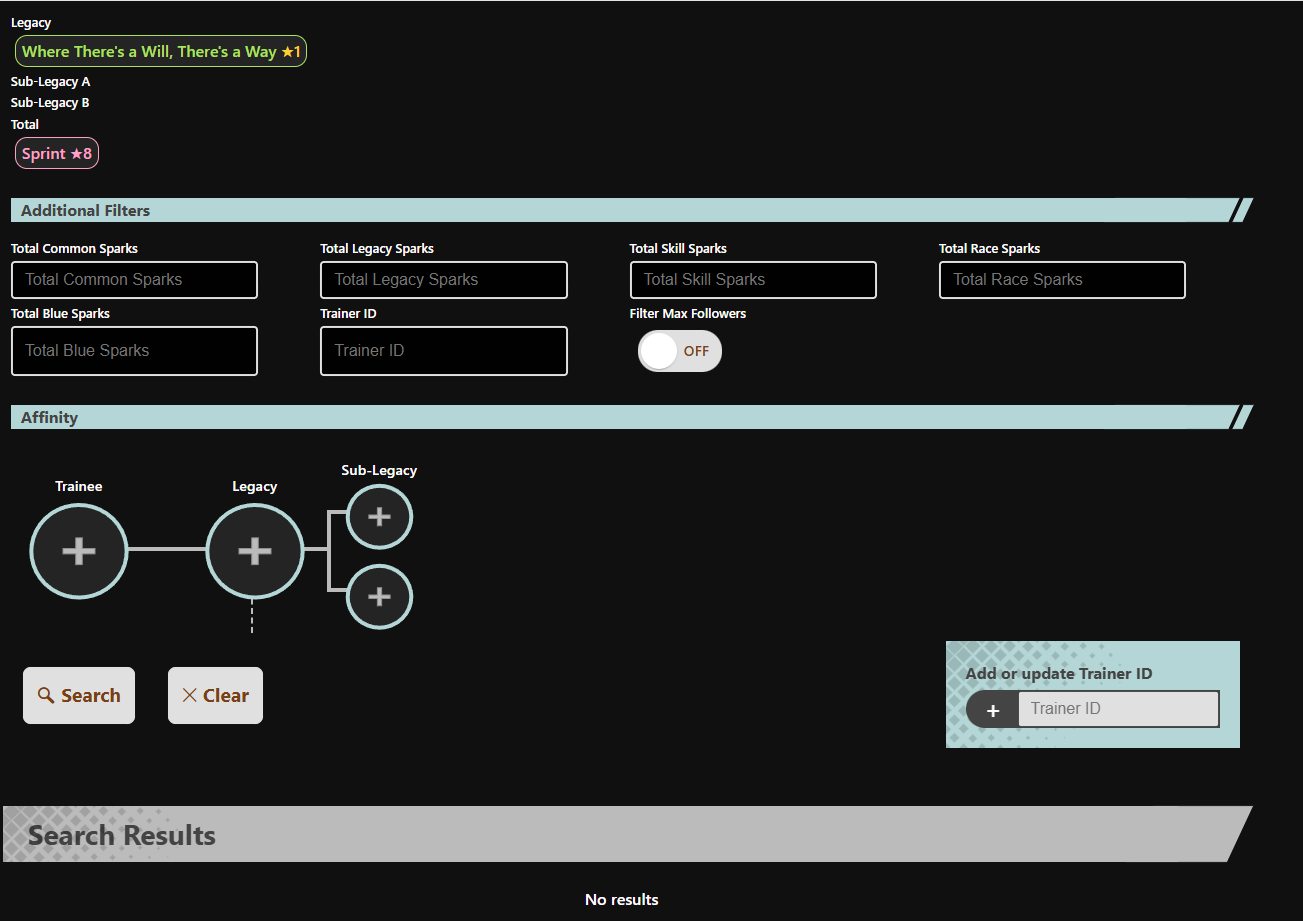1303x921 pixels.
Task: Focus the Total Common Sparks field
Action: click(x=134, y=280)
